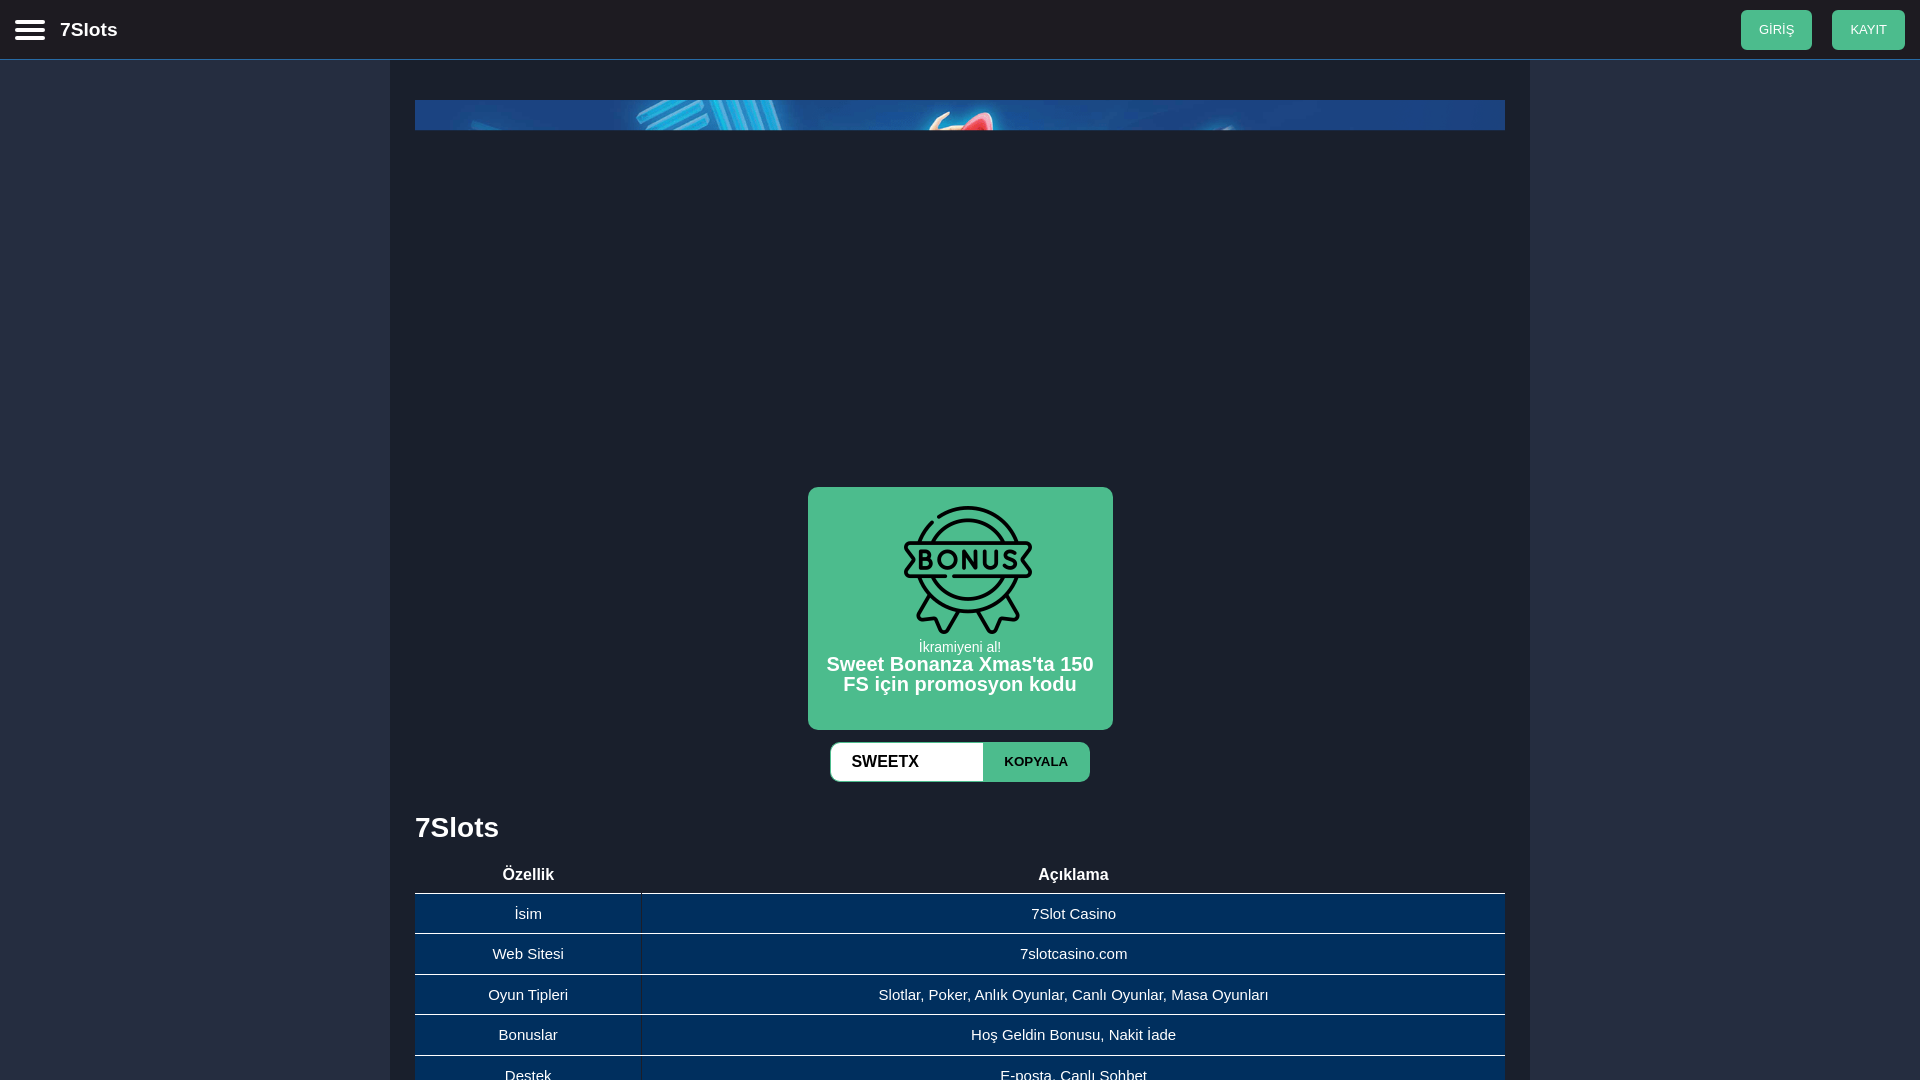Click the Özellik column header

coord(528,874)
